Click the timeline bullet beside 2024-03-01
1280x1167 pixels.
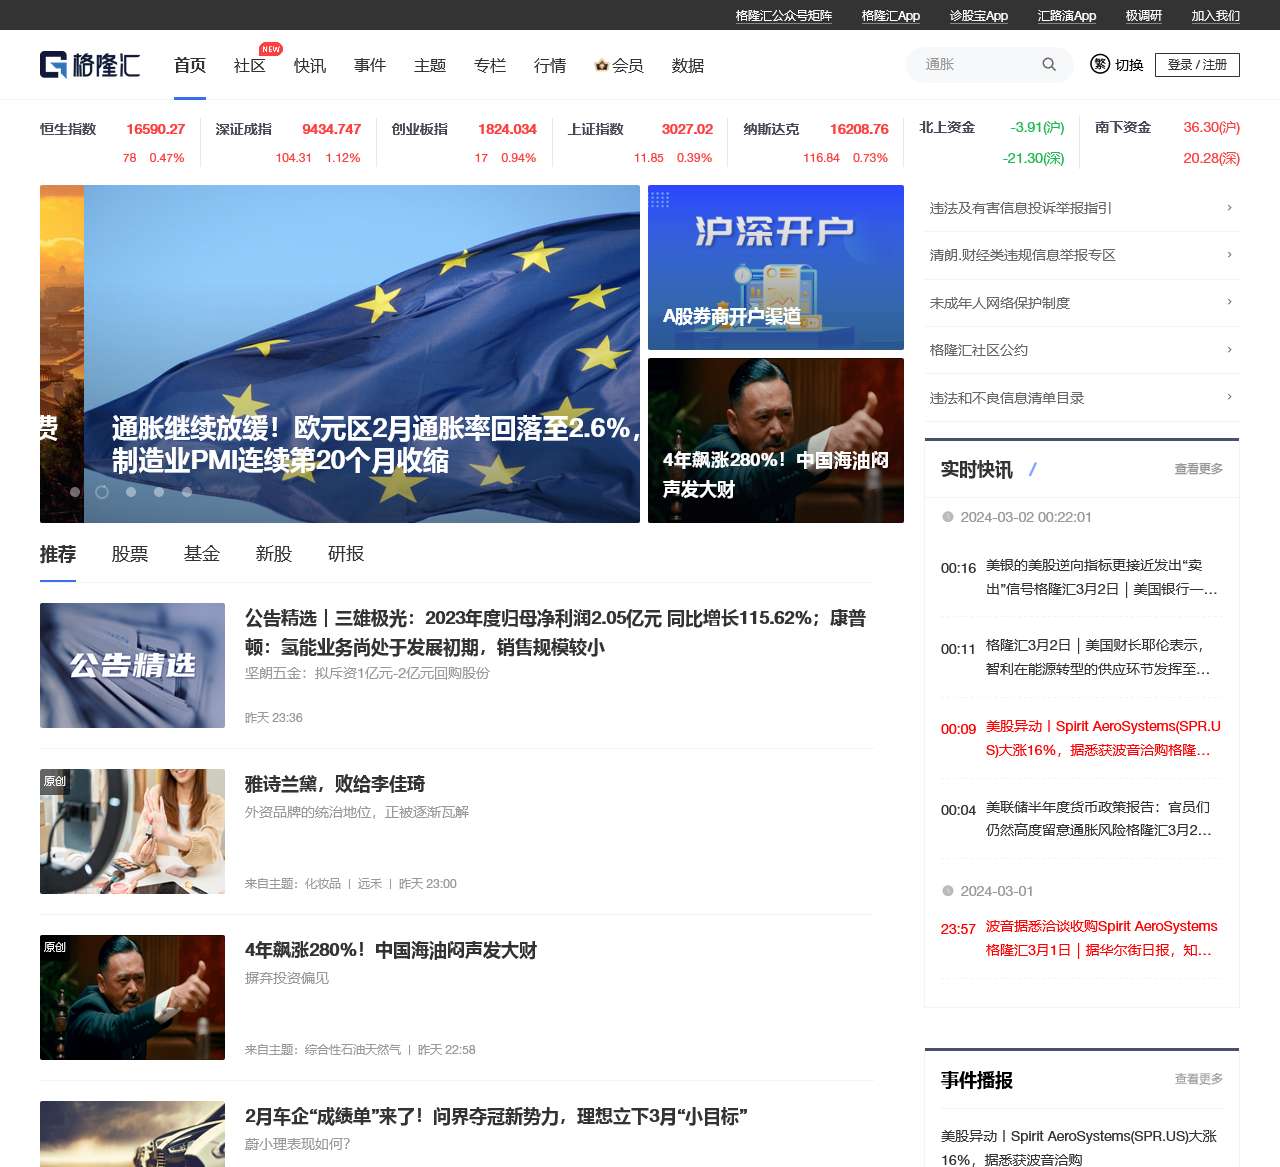[947, 891]
